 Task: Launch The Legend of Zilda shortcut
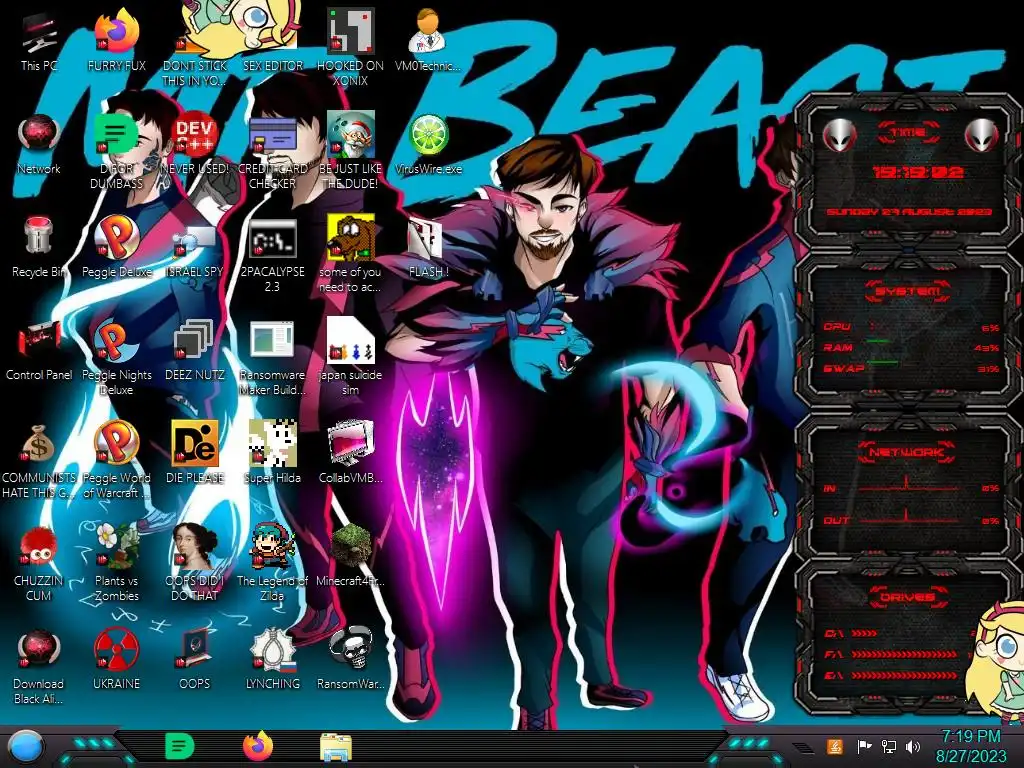tap(272, 564)
